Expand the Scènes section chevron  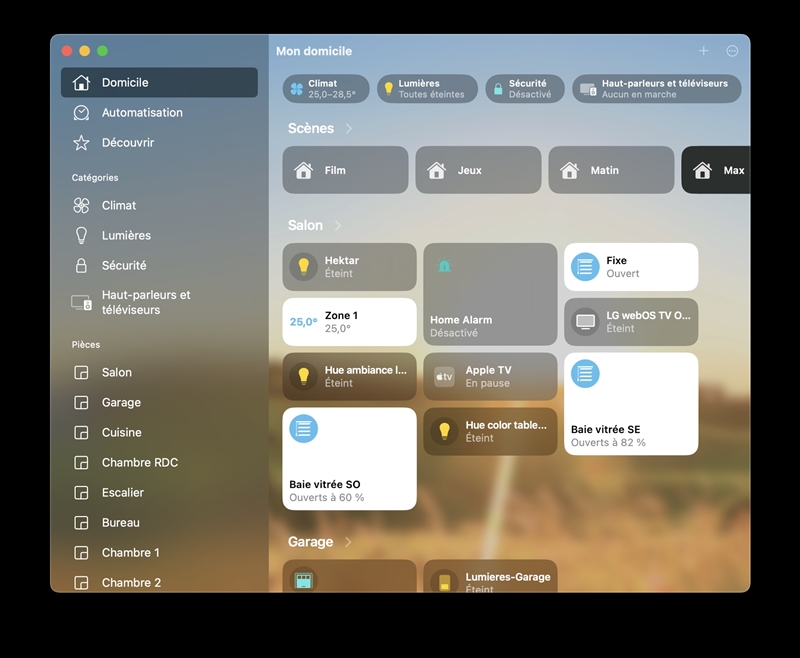(349, 129)
